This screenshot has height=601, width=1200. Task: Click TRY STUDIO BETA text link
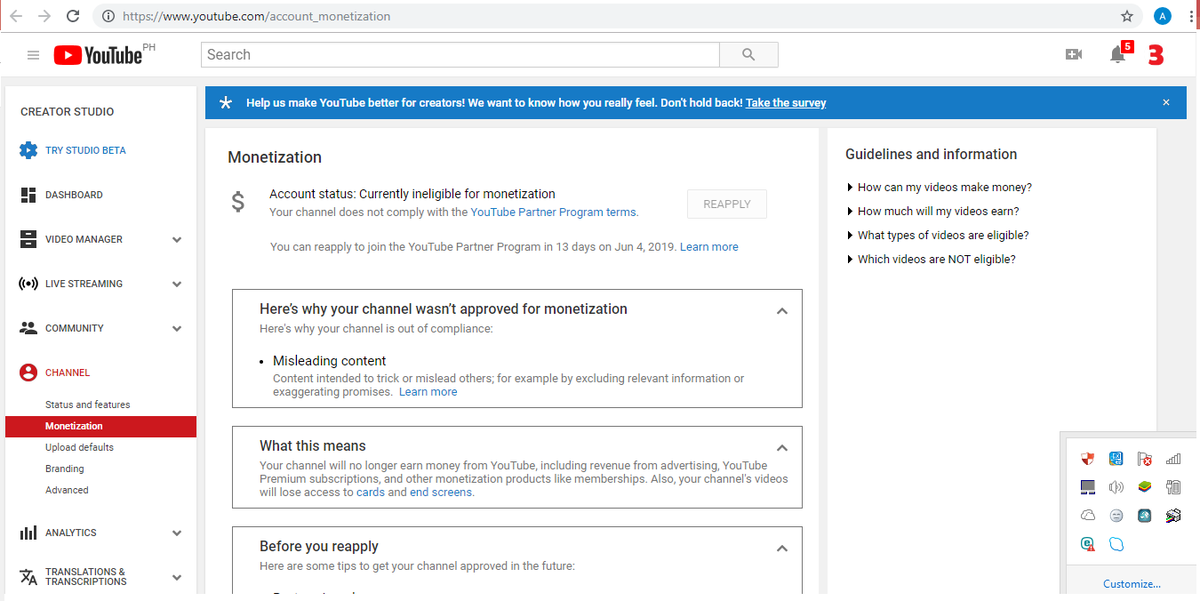coord(85,150)
